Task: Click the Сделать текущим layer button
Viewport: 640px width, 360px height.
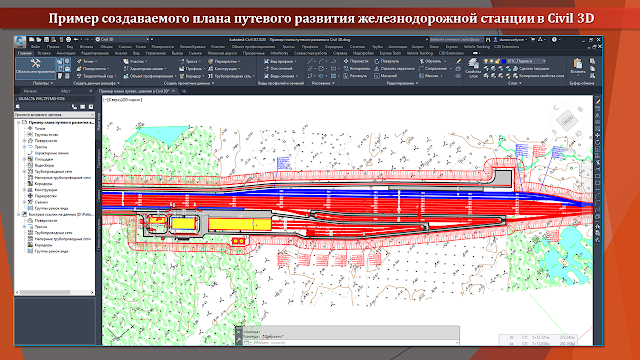Action: point(531,69)
